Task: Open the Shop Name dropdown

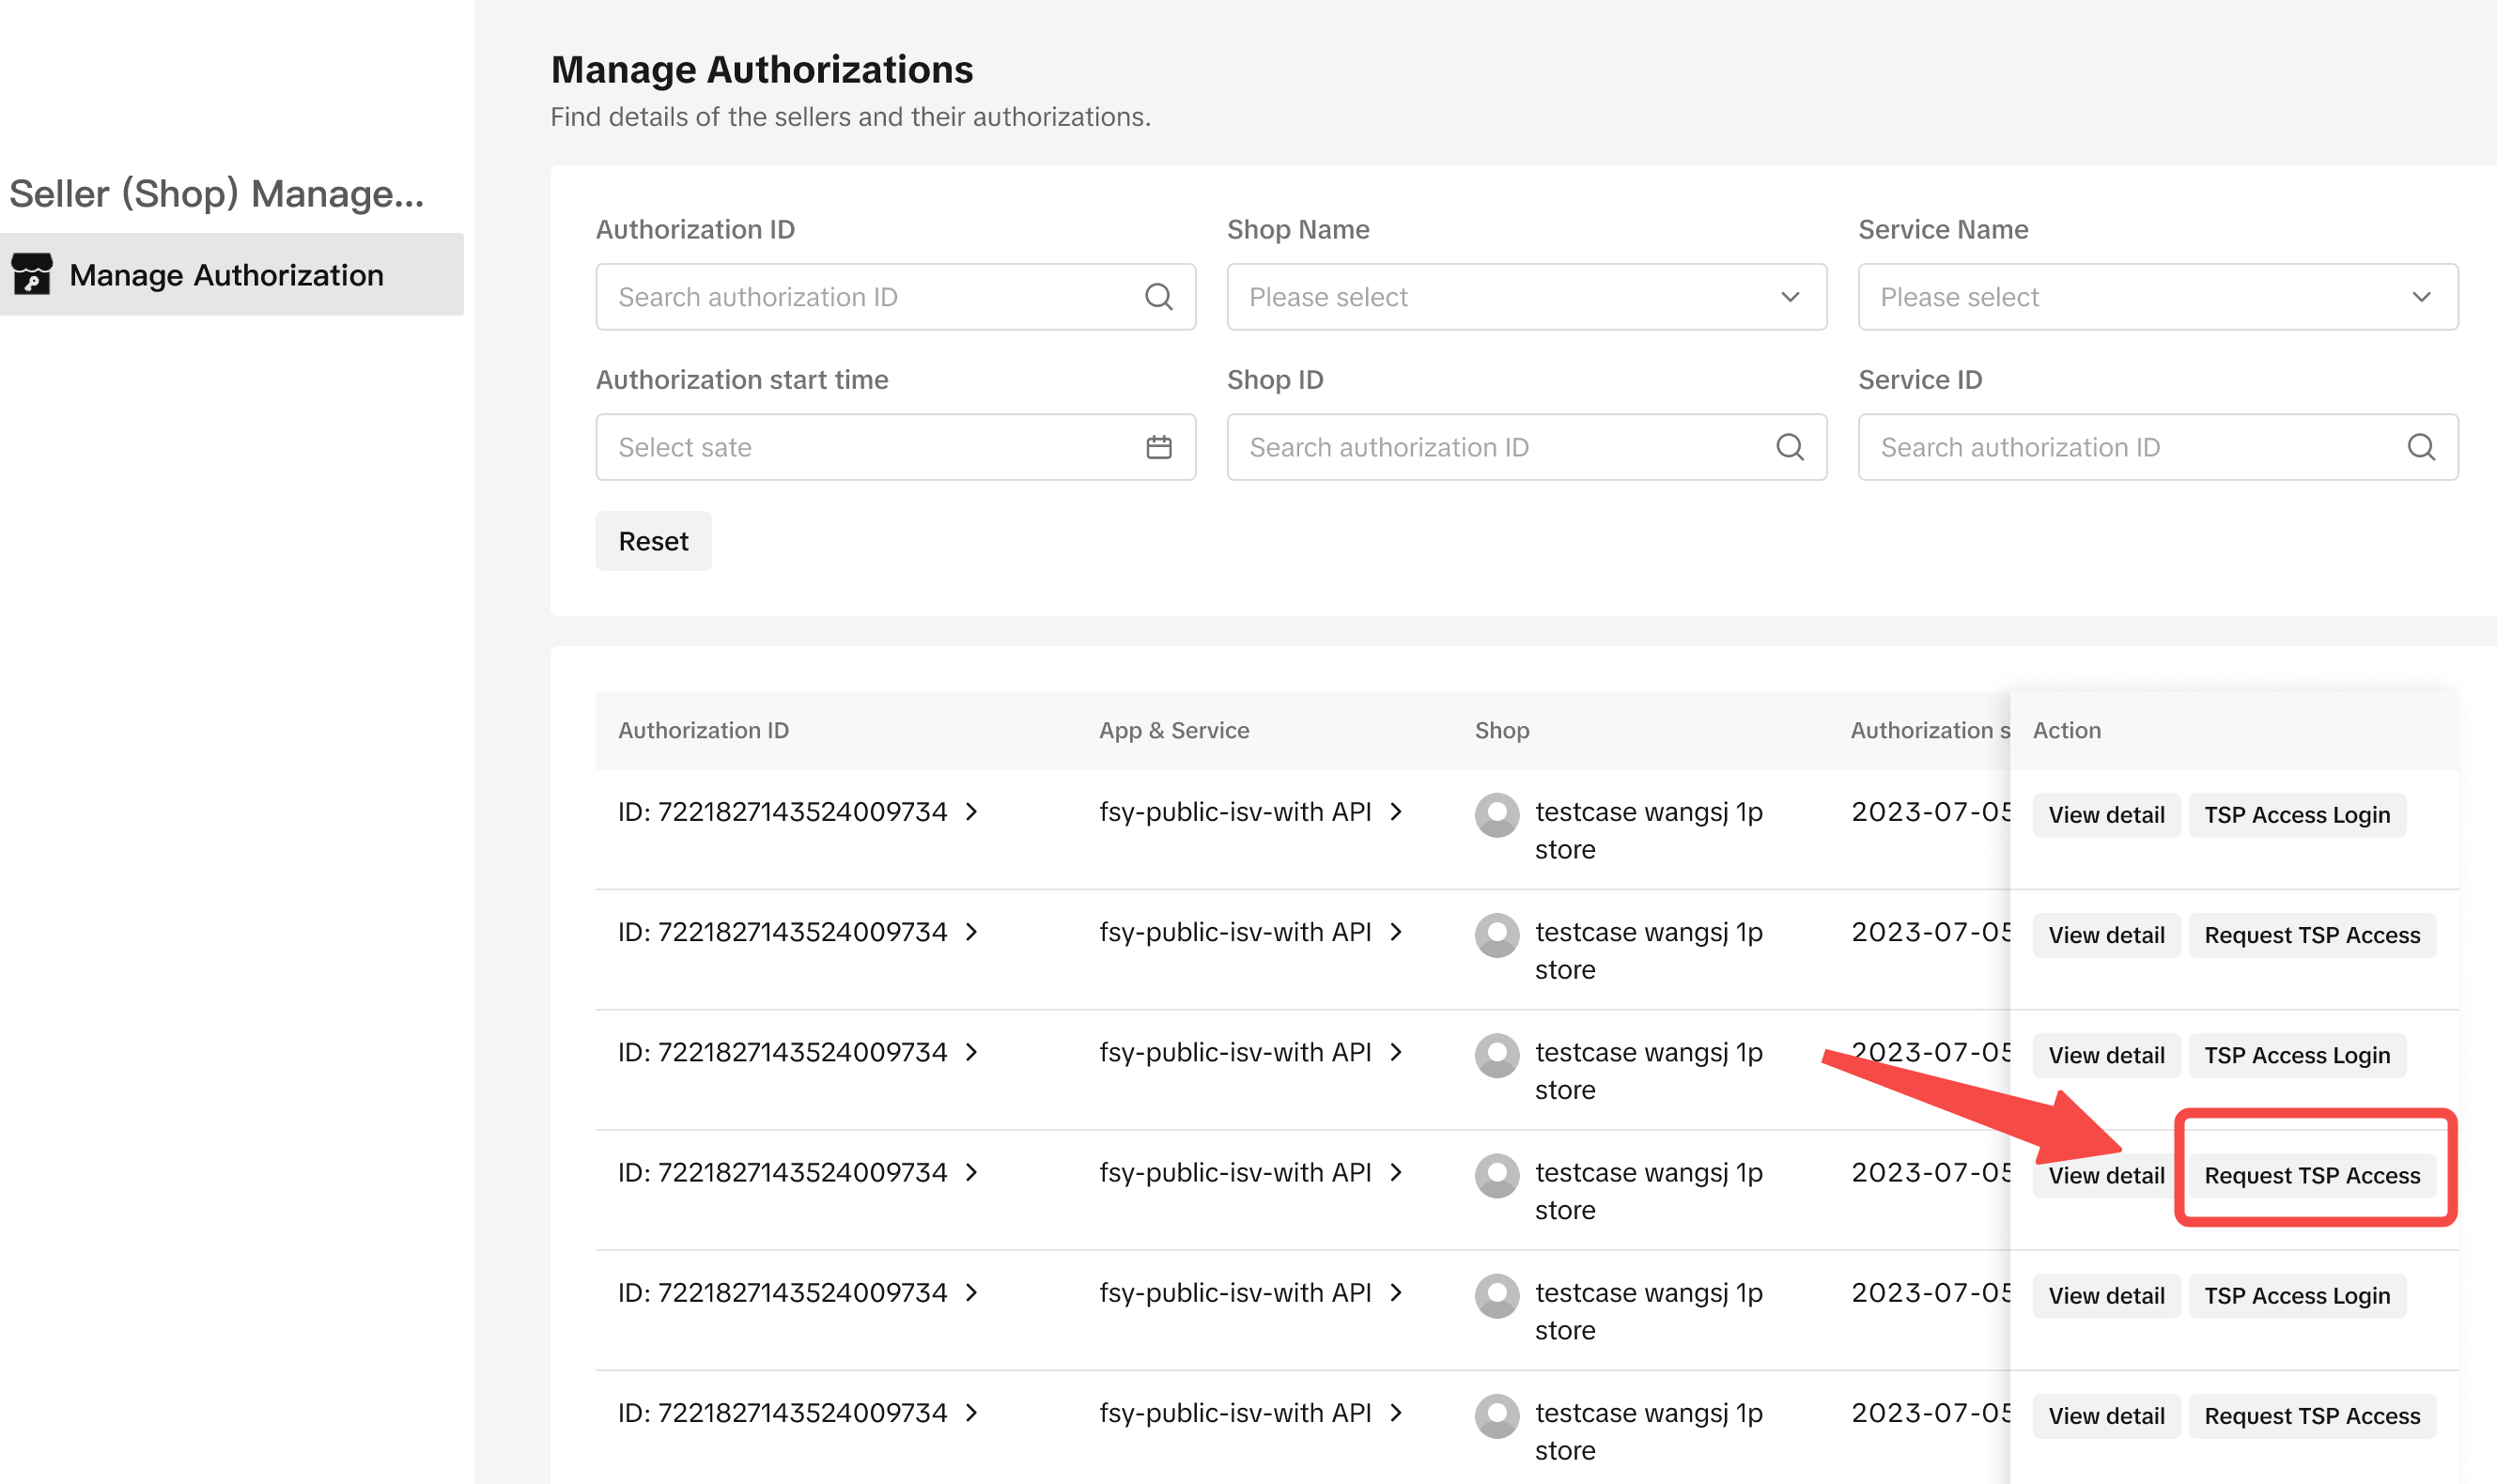Action: [x=1526, y=297]
